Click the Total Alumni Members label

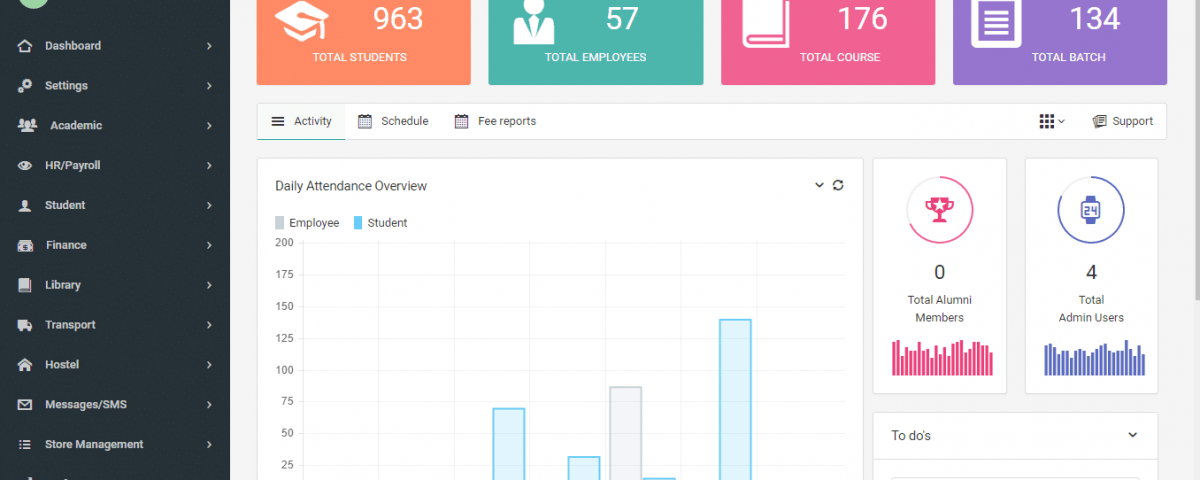[939, 308]
